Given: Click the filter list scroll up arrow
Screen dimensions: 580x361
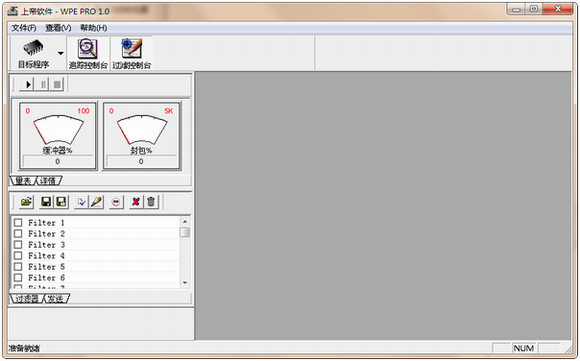Looking at the screenshot, I should click(185, 222).
